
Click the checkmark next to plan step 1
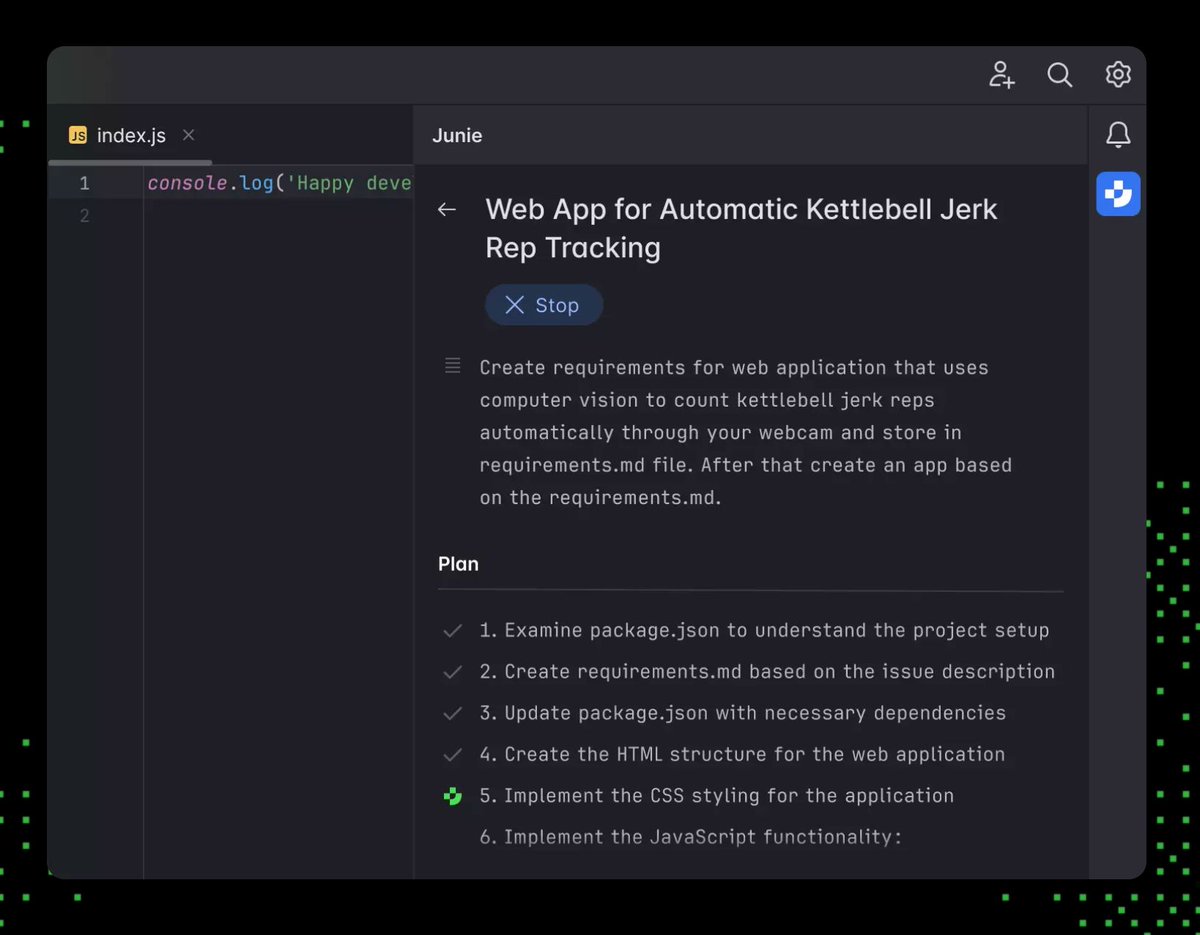(452, 630)
